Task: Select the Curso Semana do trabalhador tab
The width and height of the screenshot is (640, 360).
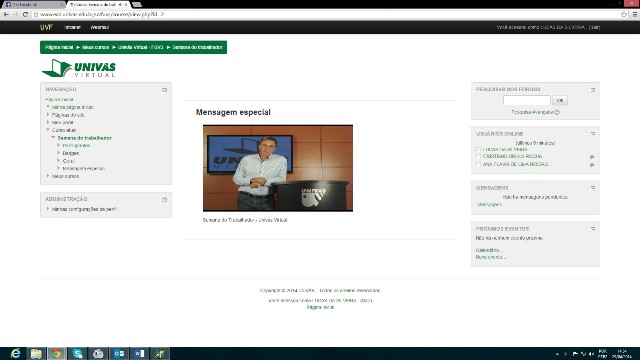Action: pos(98,4)
